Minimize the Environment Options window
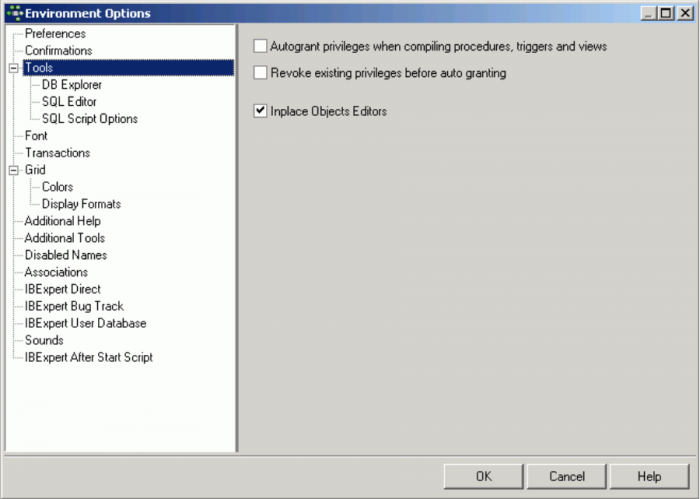 [649, 13]
